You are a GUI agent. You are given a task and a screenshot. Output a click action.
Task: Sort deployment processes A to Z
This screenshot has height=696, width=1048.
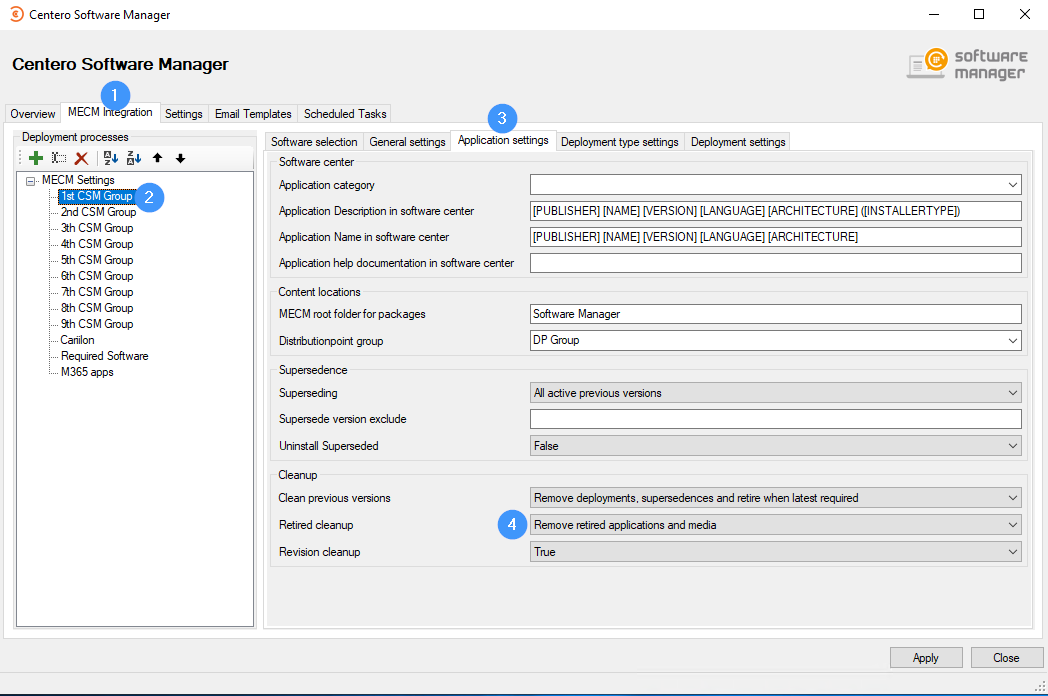pyautogui.click(x=111, y=158)
